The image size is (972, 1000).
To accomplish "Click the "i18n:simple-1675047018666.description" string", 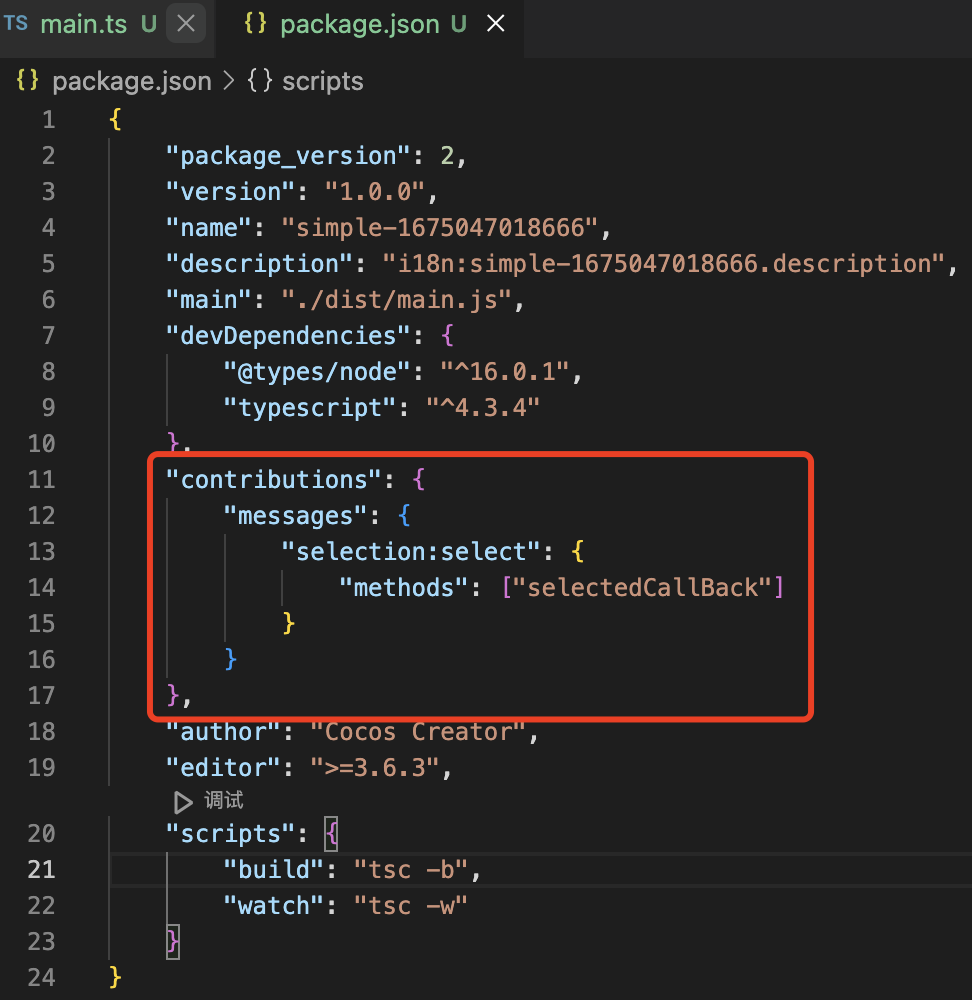I will coord(664,264).
